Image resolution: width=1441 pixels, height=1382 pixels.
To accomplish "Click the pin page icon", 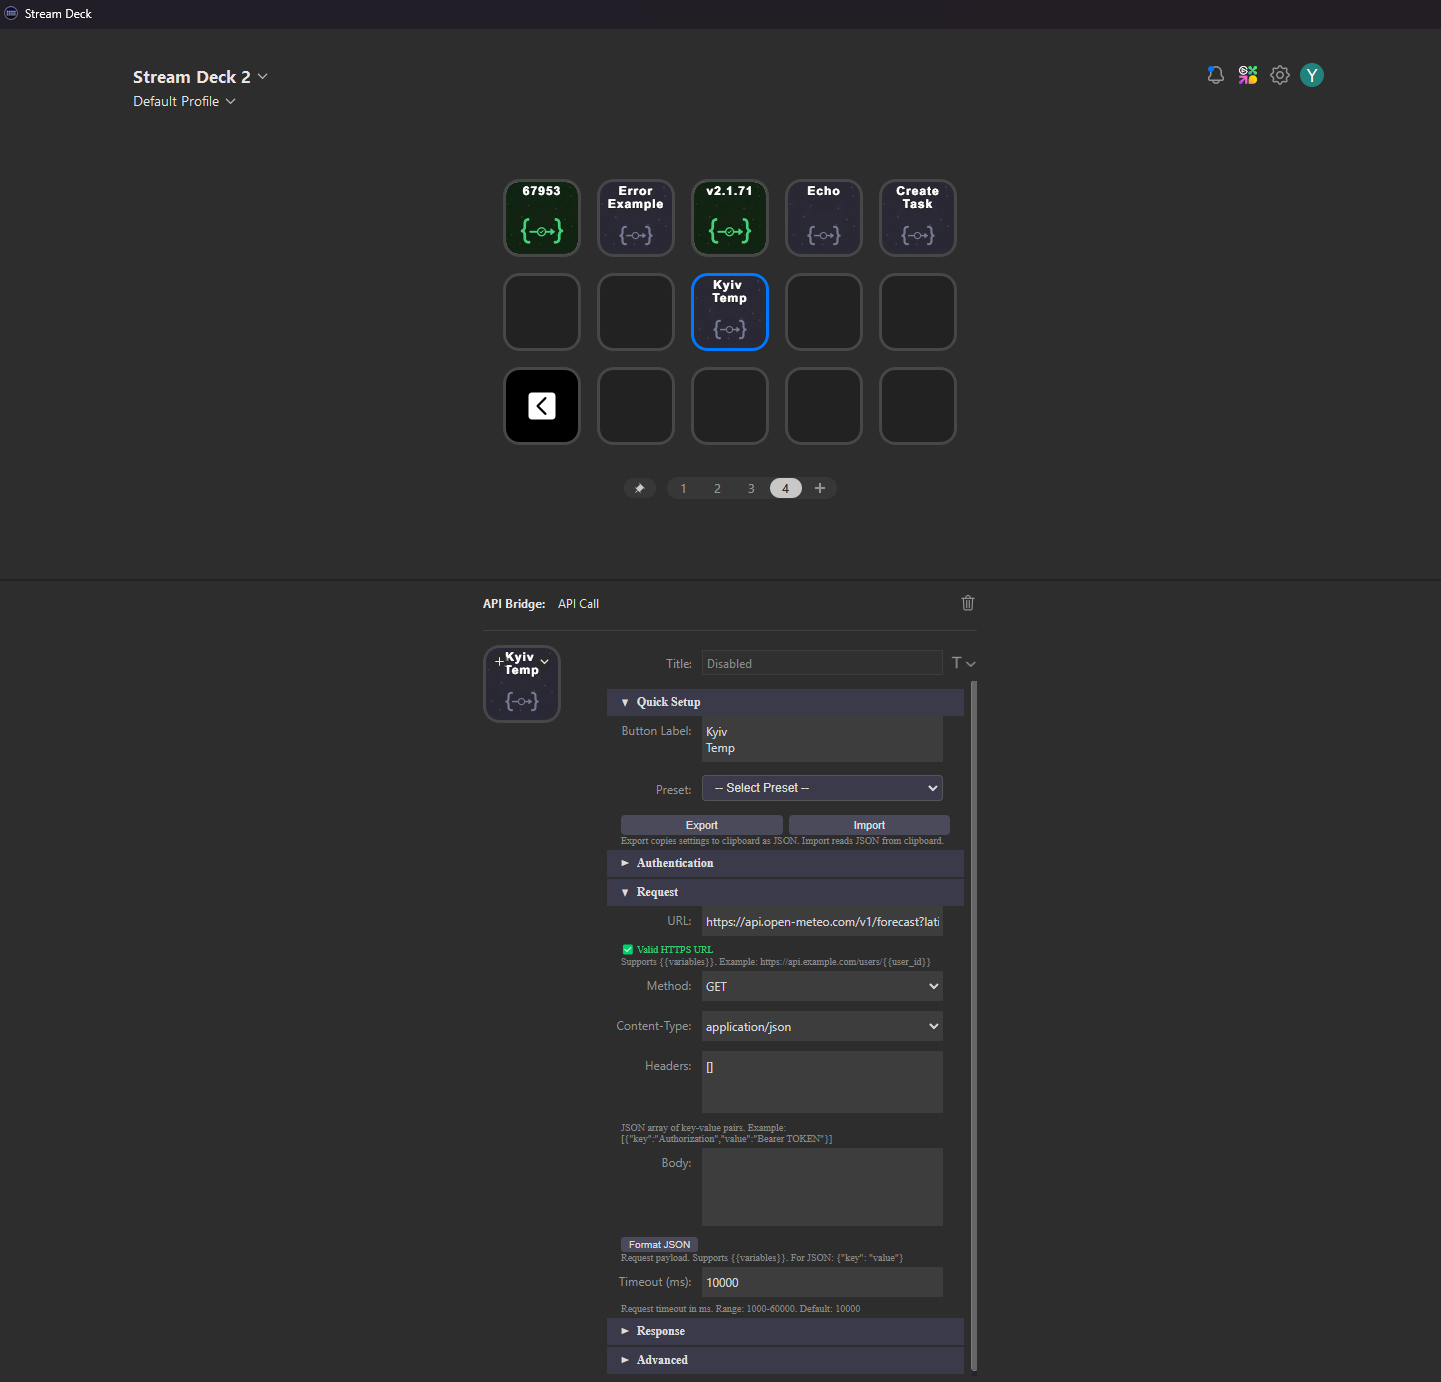I will (639, 488).
